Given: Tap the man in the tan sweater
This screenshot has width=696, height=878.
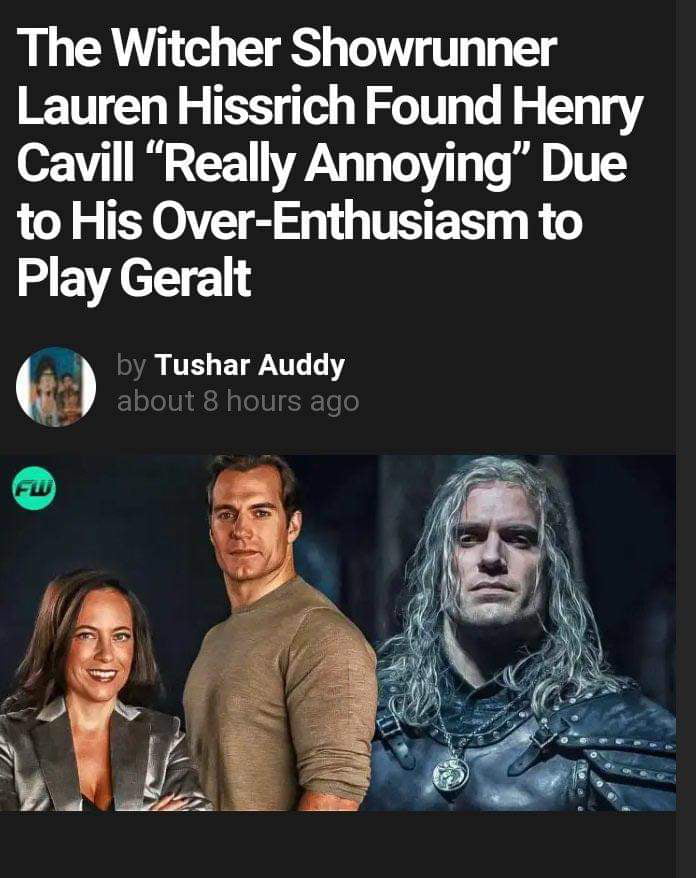Looking at the screenshot, I should pyautogui.click(x=278, y=633).
